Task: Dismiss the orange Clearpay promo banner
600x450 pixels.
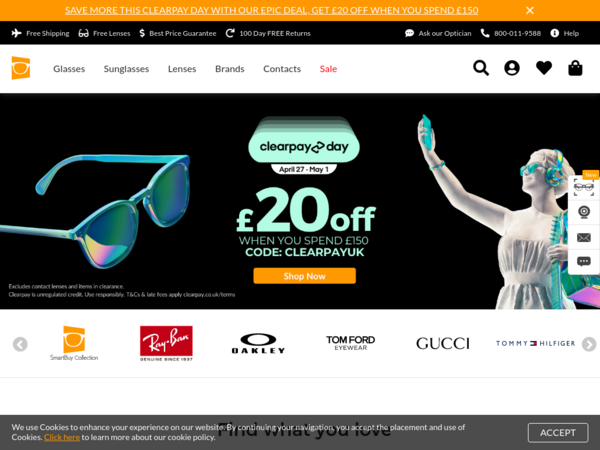Action: pyautogui.click(x=530, y=10)
